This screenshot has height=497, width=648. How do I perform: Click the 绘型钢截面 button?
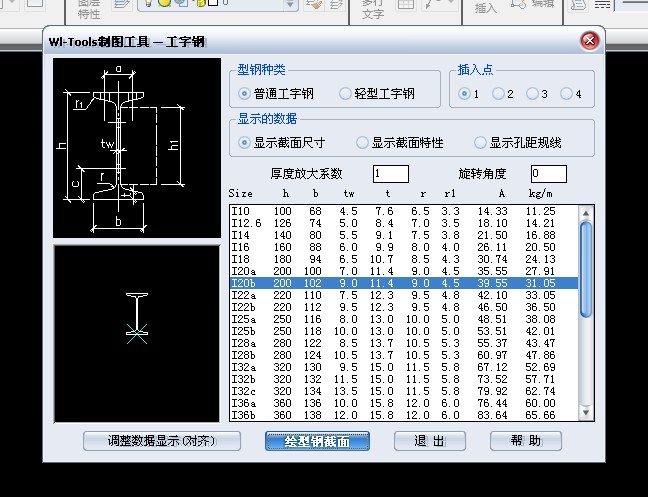pyautogui.click(x=317, y=441)
